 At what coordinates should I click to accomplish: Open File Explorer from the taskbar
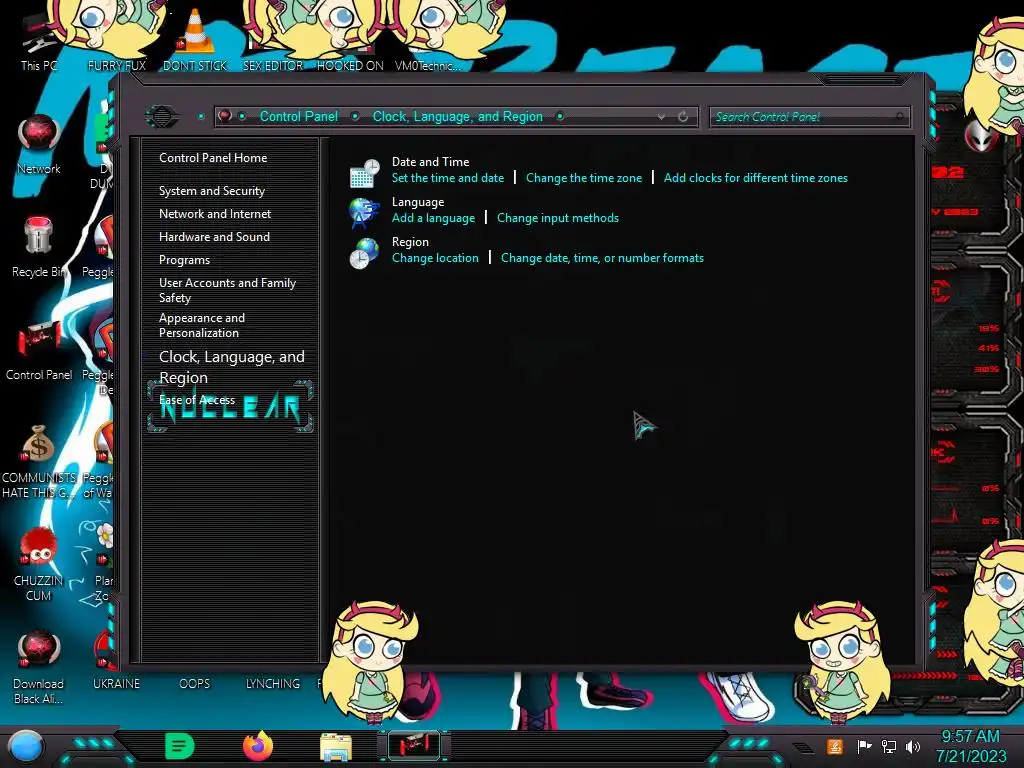[x=336, y=747]
